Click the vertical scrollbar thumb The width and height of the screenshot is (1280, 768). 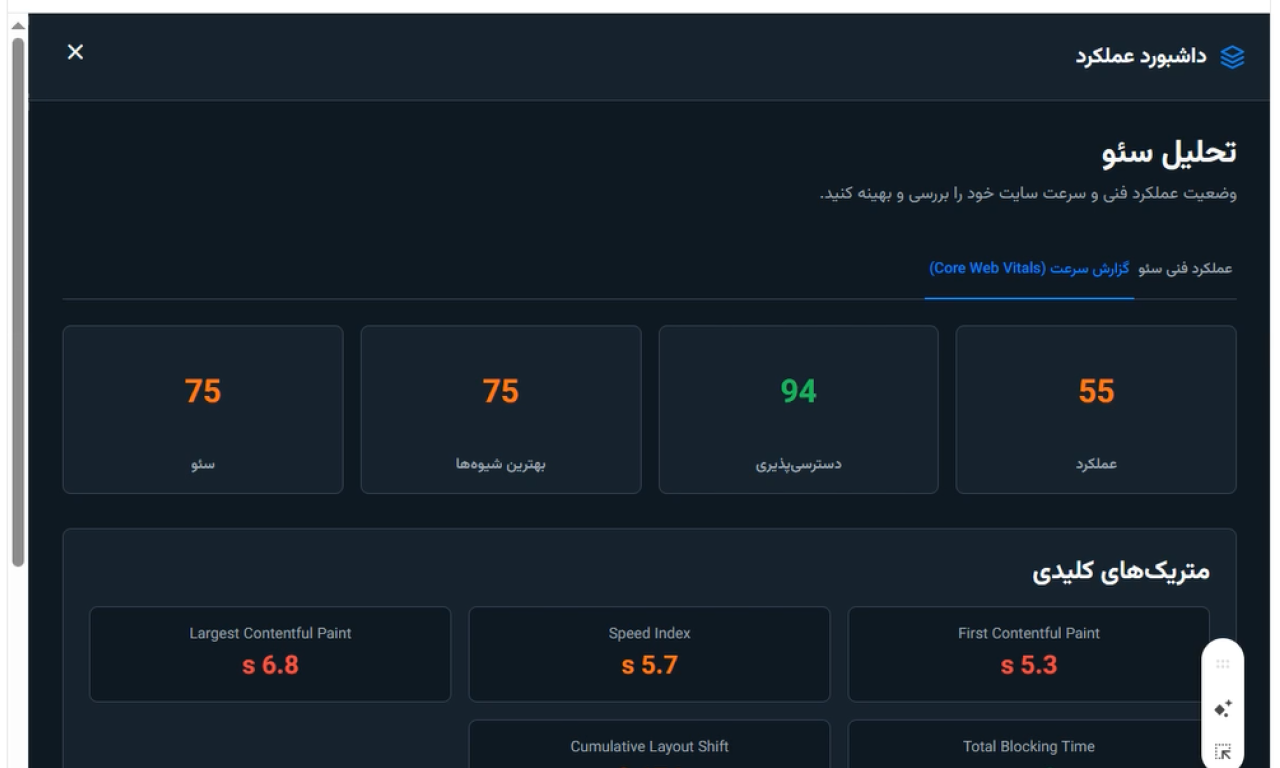coord(18,300)
